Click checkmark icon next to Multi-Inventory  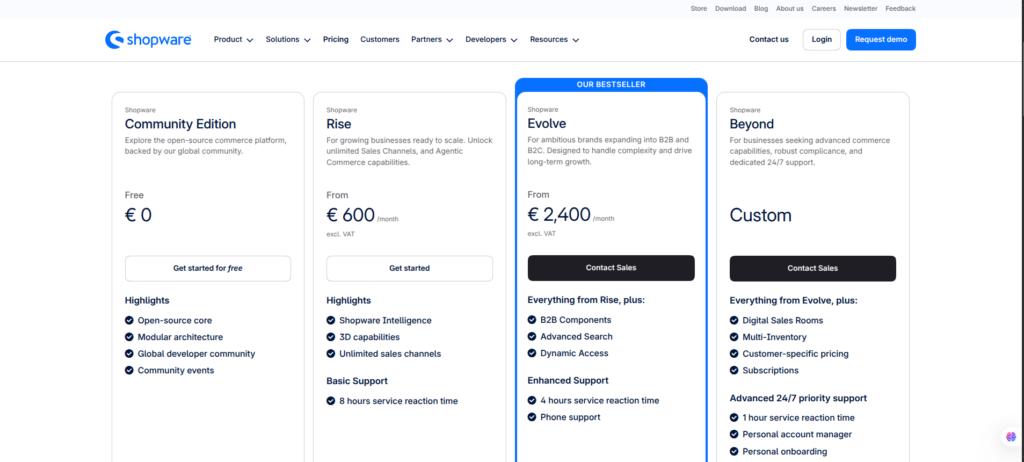[x=734, y=337]
